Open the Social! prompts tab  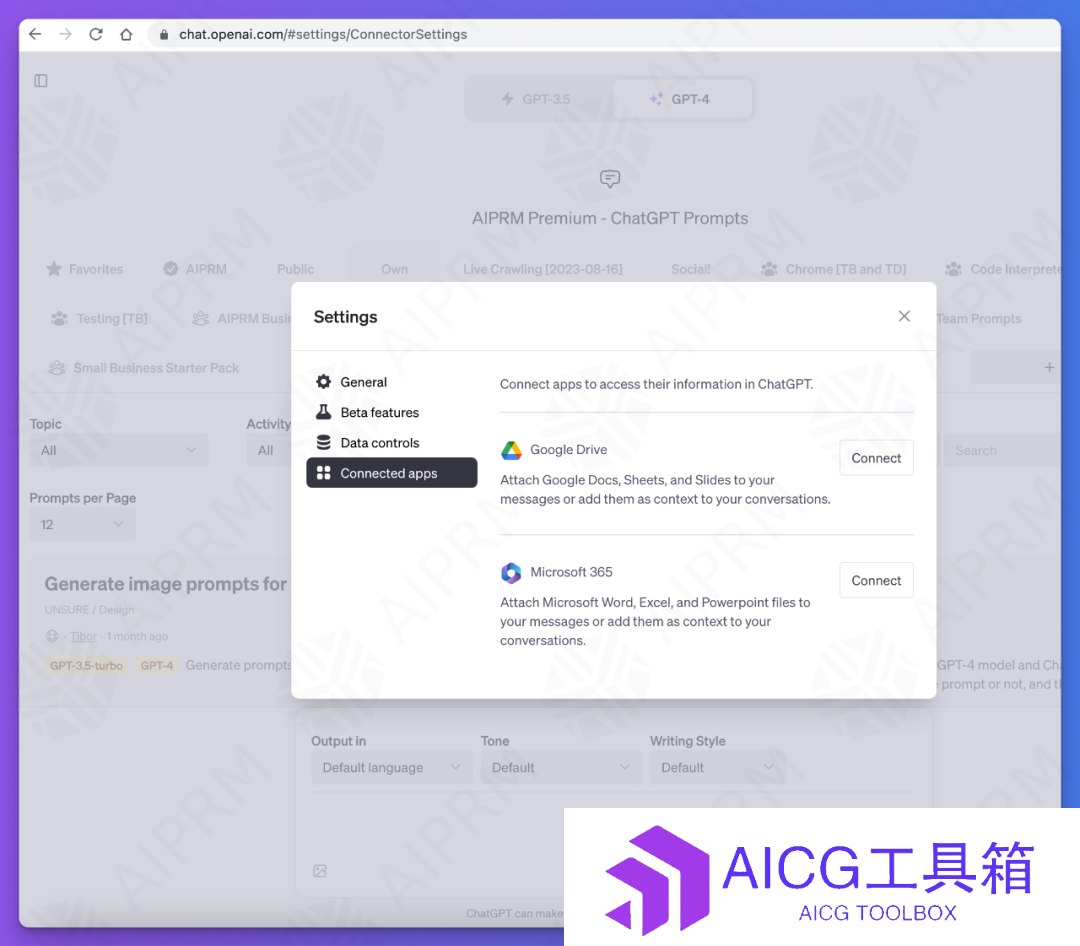pyautogui.click(x=691, y=269)
